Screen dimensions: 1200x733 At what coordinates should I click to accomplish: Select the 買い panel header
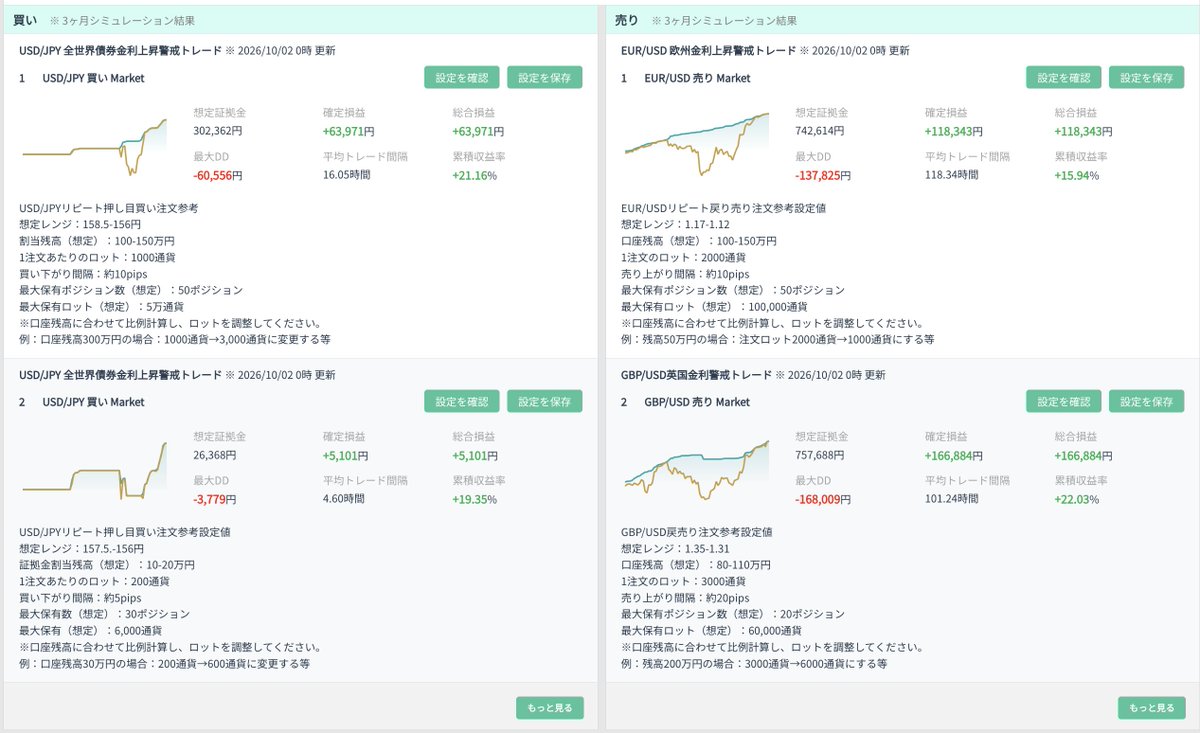(x=300, y=20)
